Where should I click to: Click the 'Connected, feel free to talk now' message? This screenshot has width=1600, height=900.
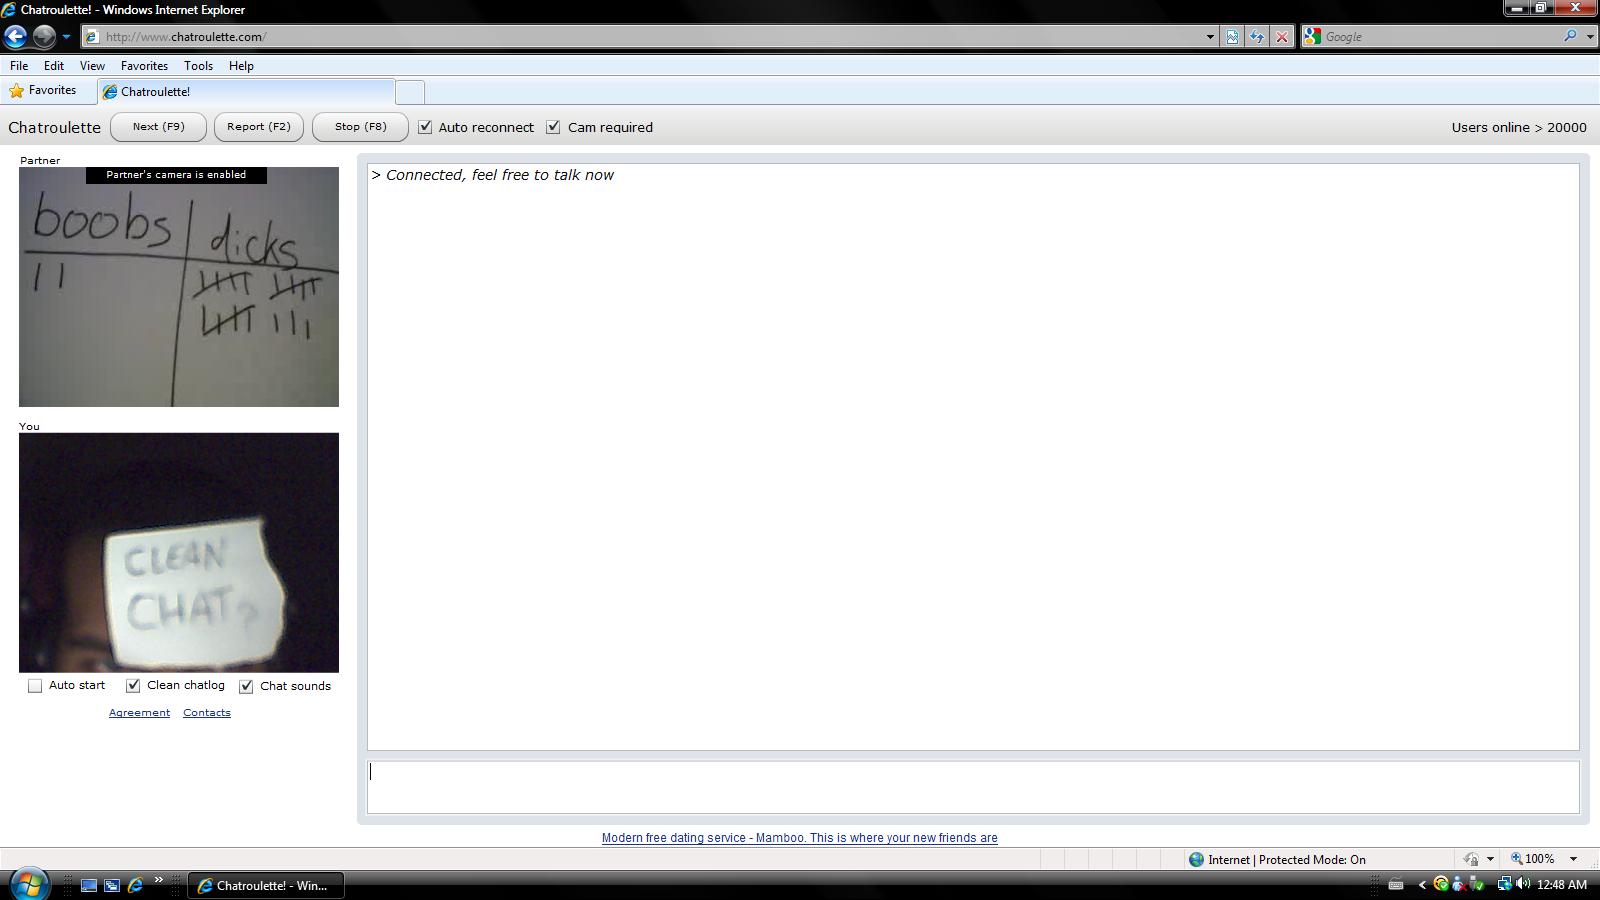tap(493, 175)
